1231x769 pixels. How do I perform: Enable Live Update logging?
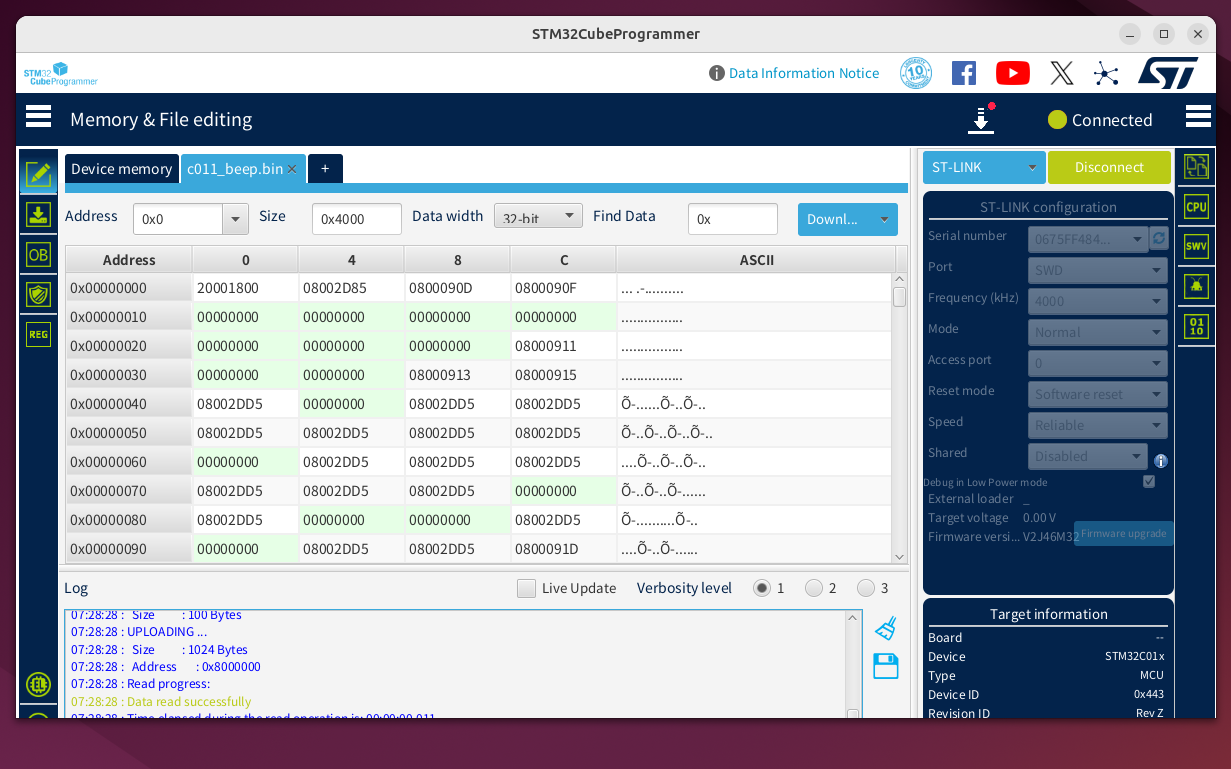[x=527, y=588]
